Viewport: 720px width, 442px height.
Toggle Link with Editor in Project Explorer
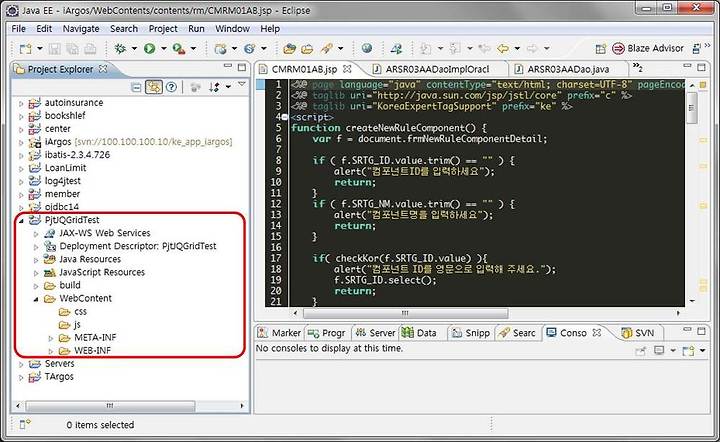click(153, 87)
